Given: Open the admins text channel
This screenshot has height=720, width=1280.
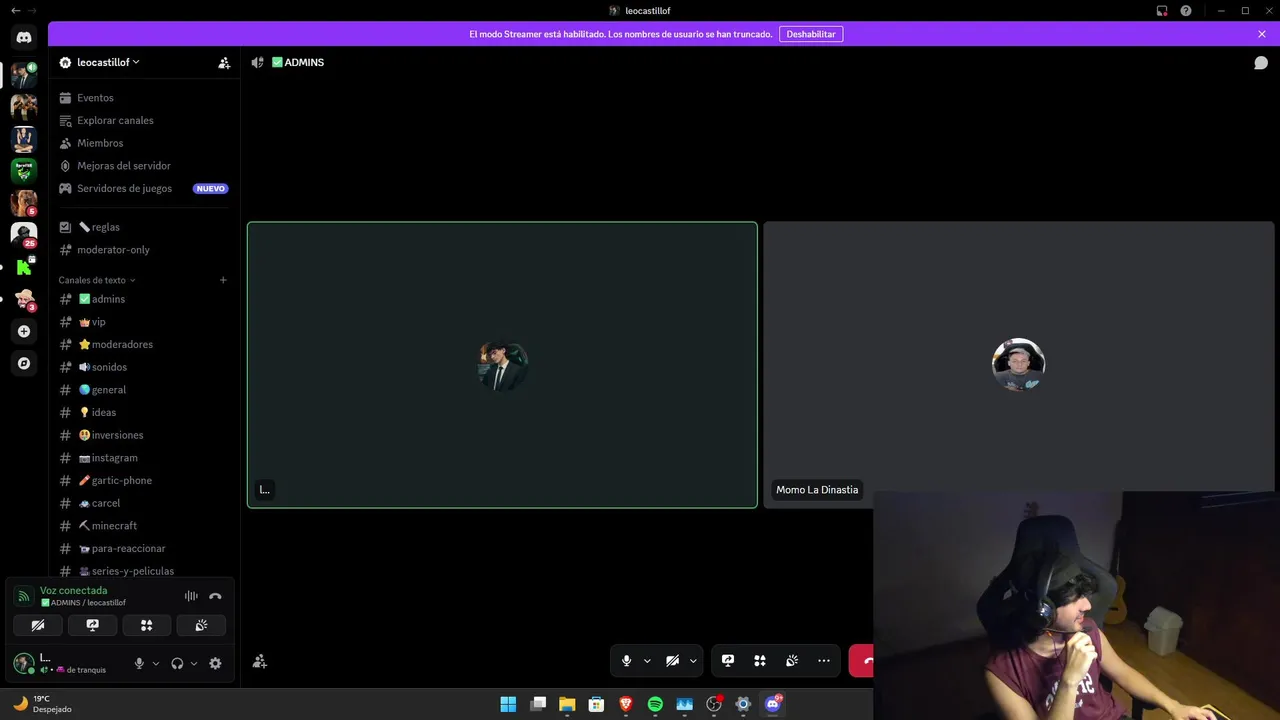Looking at the screenshot, I should 144,299.
